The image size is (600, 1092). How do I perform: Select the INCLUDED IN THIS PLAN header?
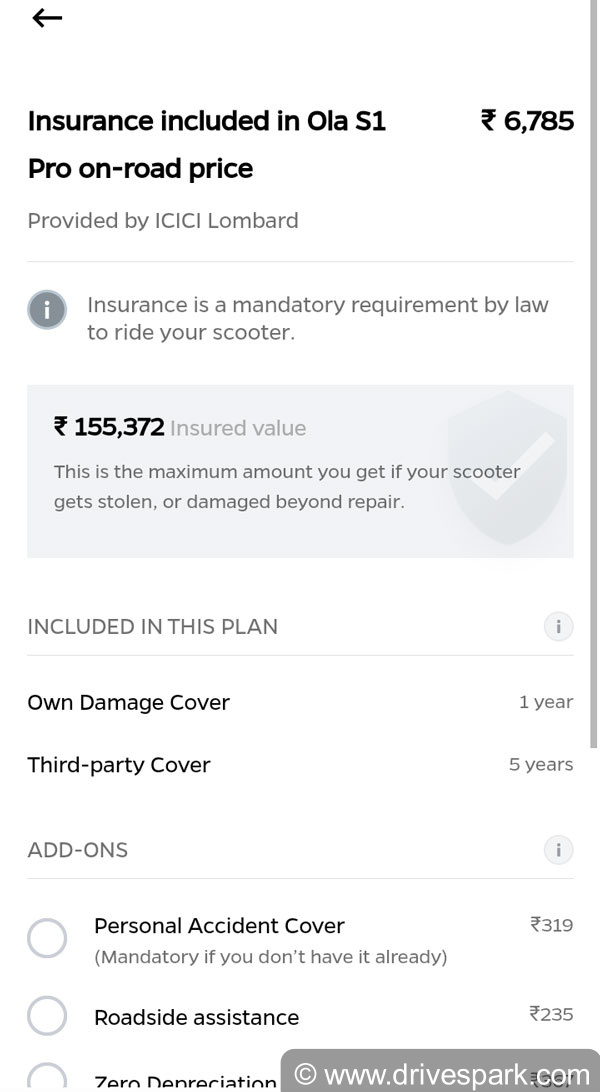[152, 626]
